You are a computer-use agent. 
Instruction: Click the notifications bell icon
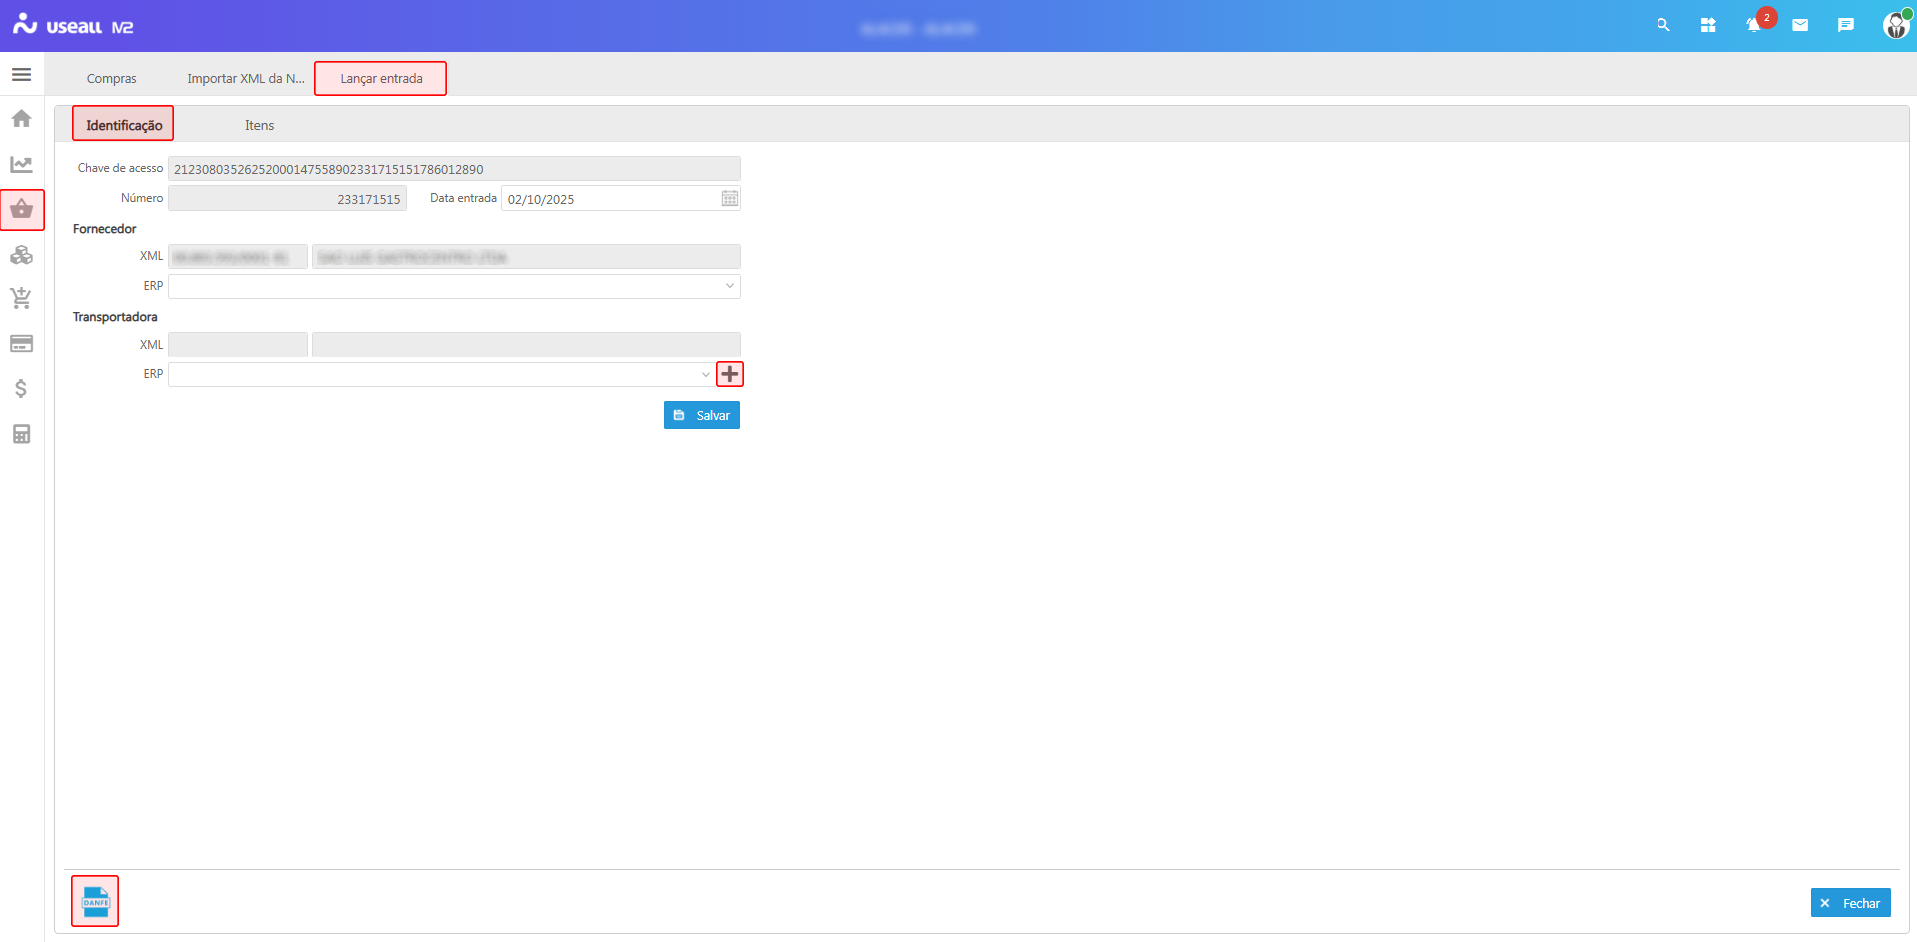(x=1753, y=26)
